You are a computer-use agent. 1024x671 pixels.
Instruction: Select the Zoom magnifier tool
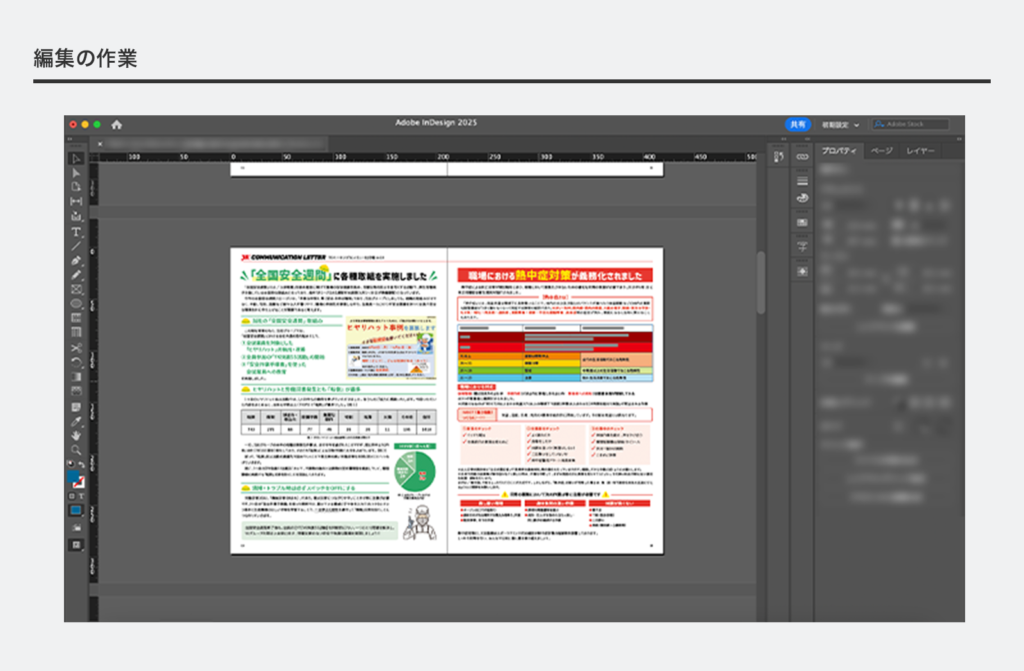[x=76, y=450]
